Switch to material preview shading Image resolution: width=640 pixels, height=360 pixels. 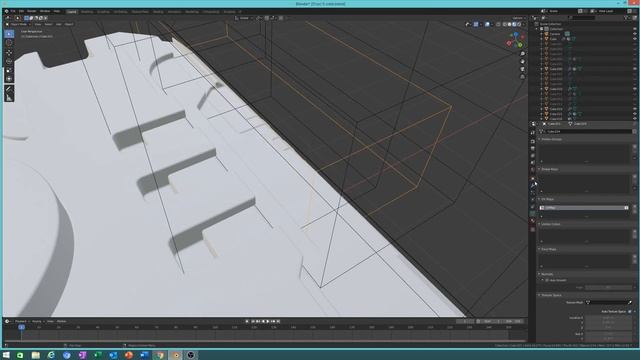(514, 24)
